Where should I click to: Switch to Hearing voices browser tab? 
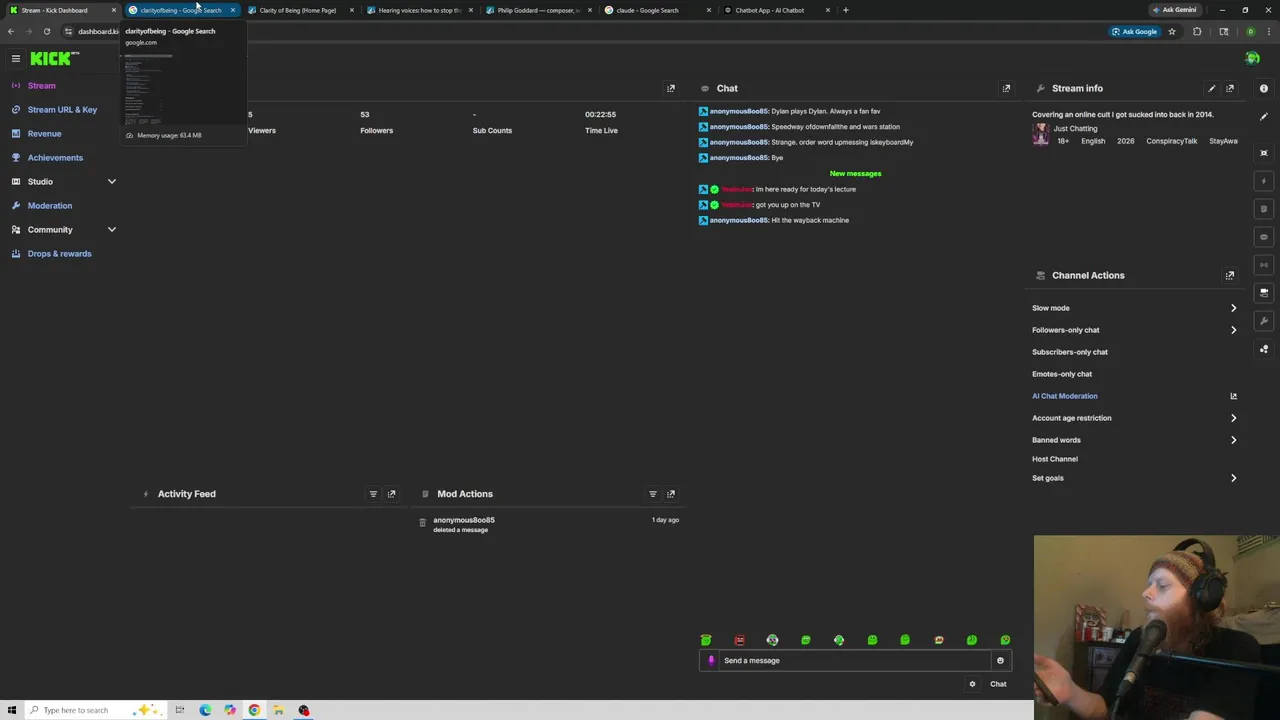click(x=418, y=10)
